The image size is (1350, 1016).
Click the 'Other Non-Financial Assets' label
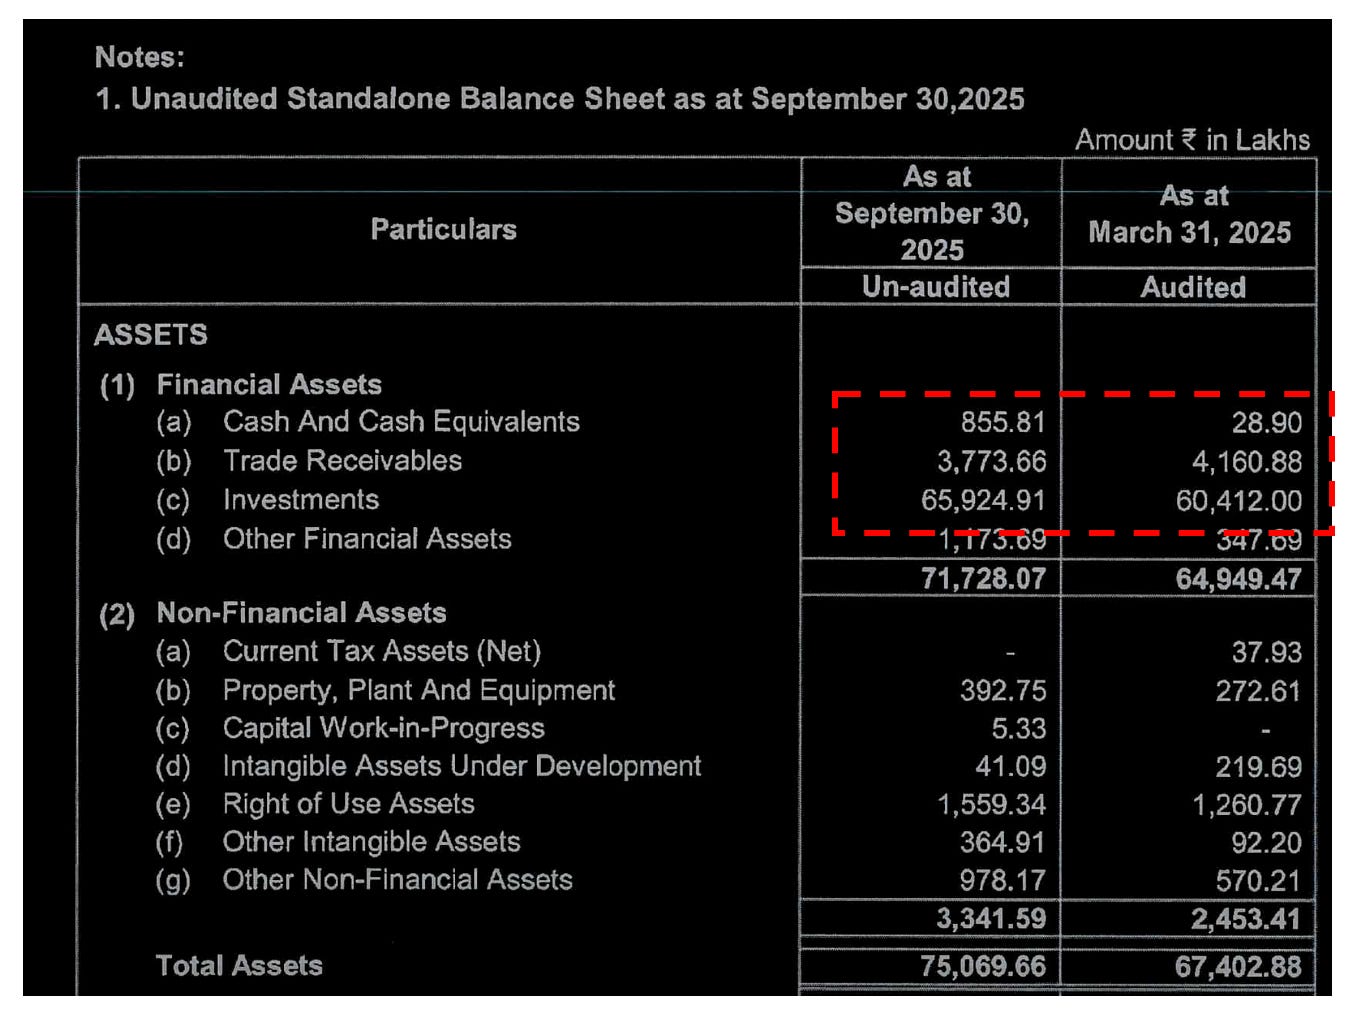point(398,880)
